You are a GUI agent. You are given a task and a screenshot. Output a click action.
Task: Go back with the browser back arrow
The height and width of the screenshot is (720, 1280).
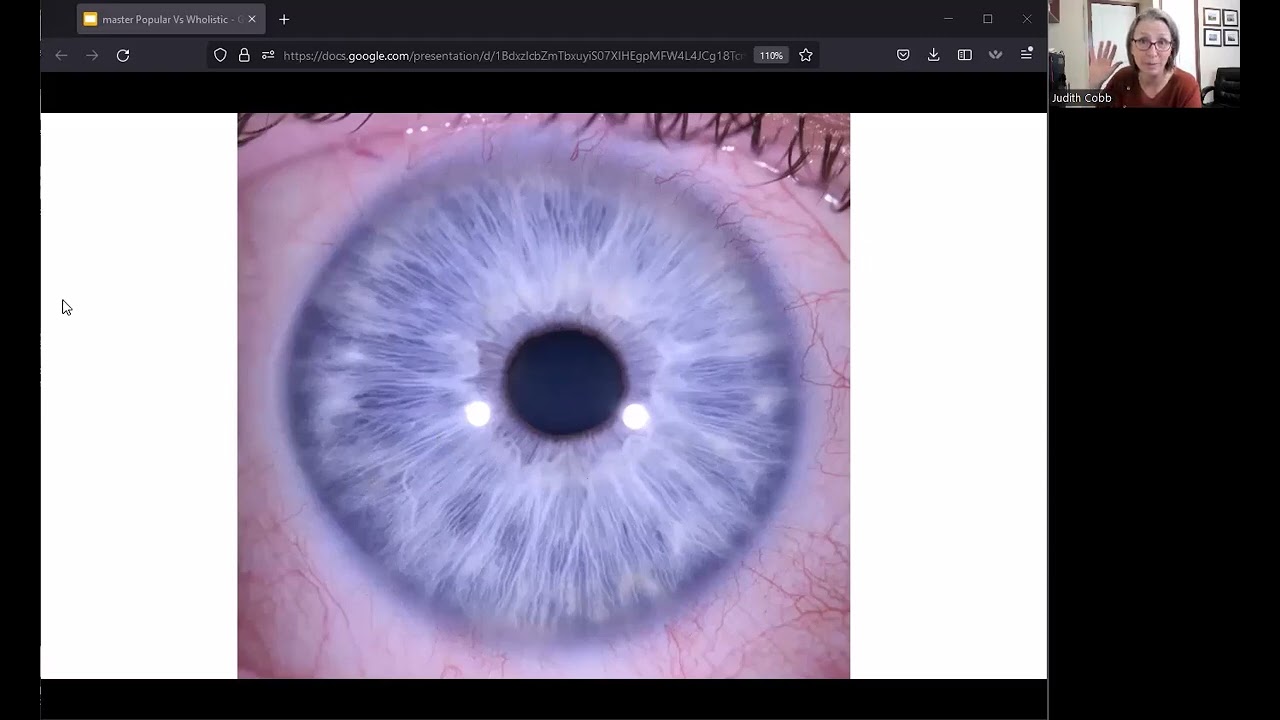[61, 56]
